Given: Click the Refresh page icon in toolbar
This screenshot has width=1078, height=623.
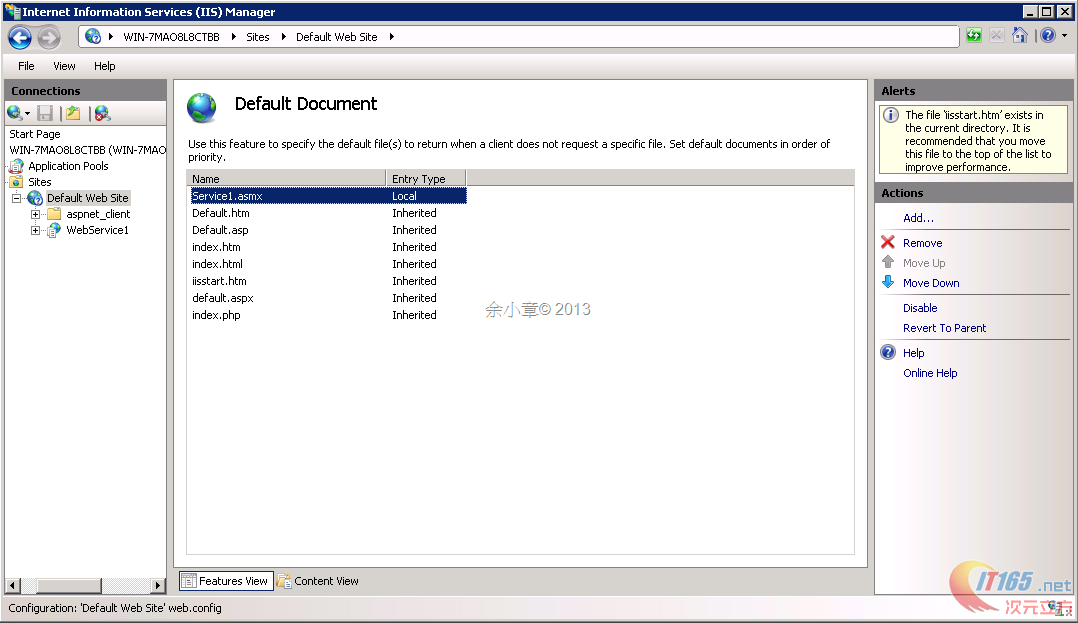Looking at the screenshot, I should click(x=974, y=36).
